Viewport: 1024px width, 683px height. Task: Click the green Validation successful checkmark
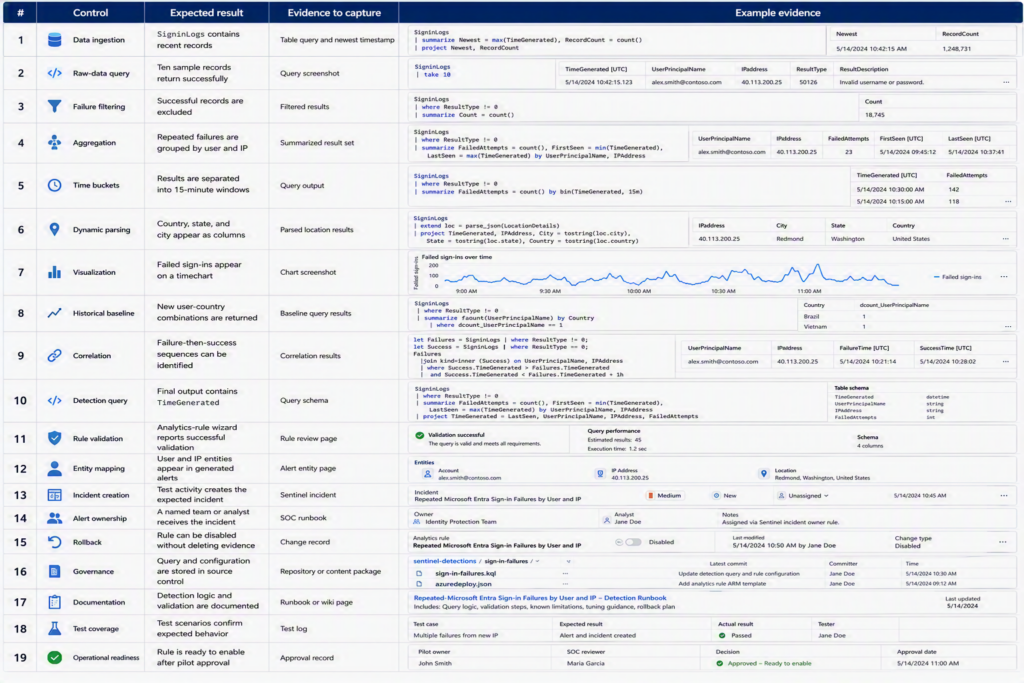[420, 435]
